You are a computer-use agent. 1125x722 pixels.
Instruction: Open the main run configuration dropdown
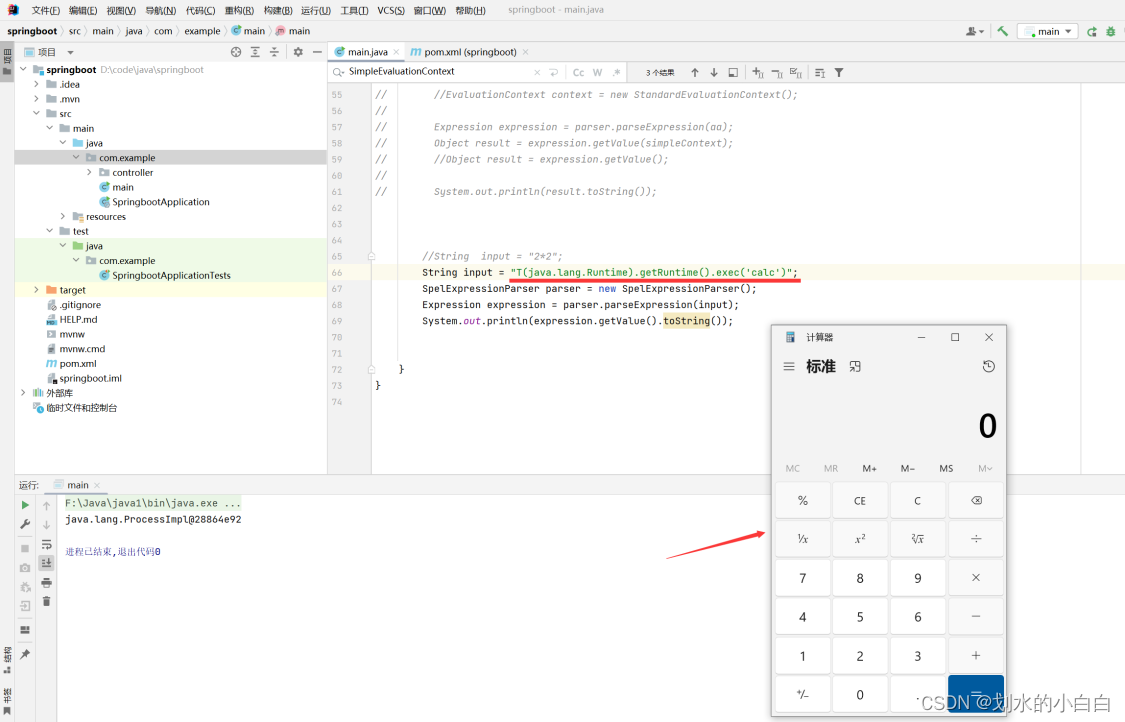(1048, 32)
